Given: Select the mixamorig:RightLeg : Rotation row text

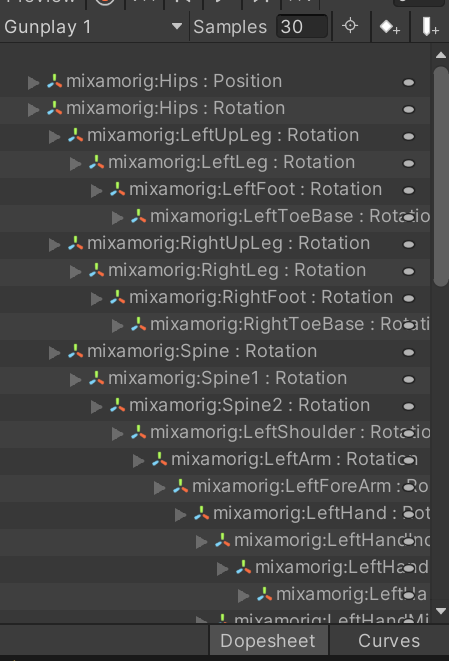Looking at the screenshot, I should pos(237,270).
